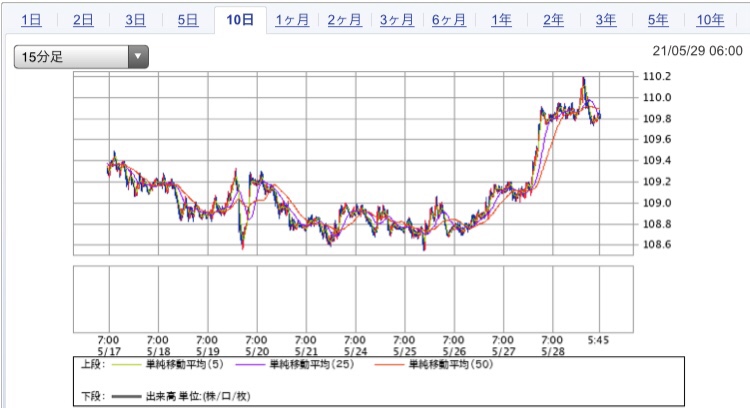Show the 2年 chart range
The height and width of the screenshot is (408, 750).
pos(553,20)
